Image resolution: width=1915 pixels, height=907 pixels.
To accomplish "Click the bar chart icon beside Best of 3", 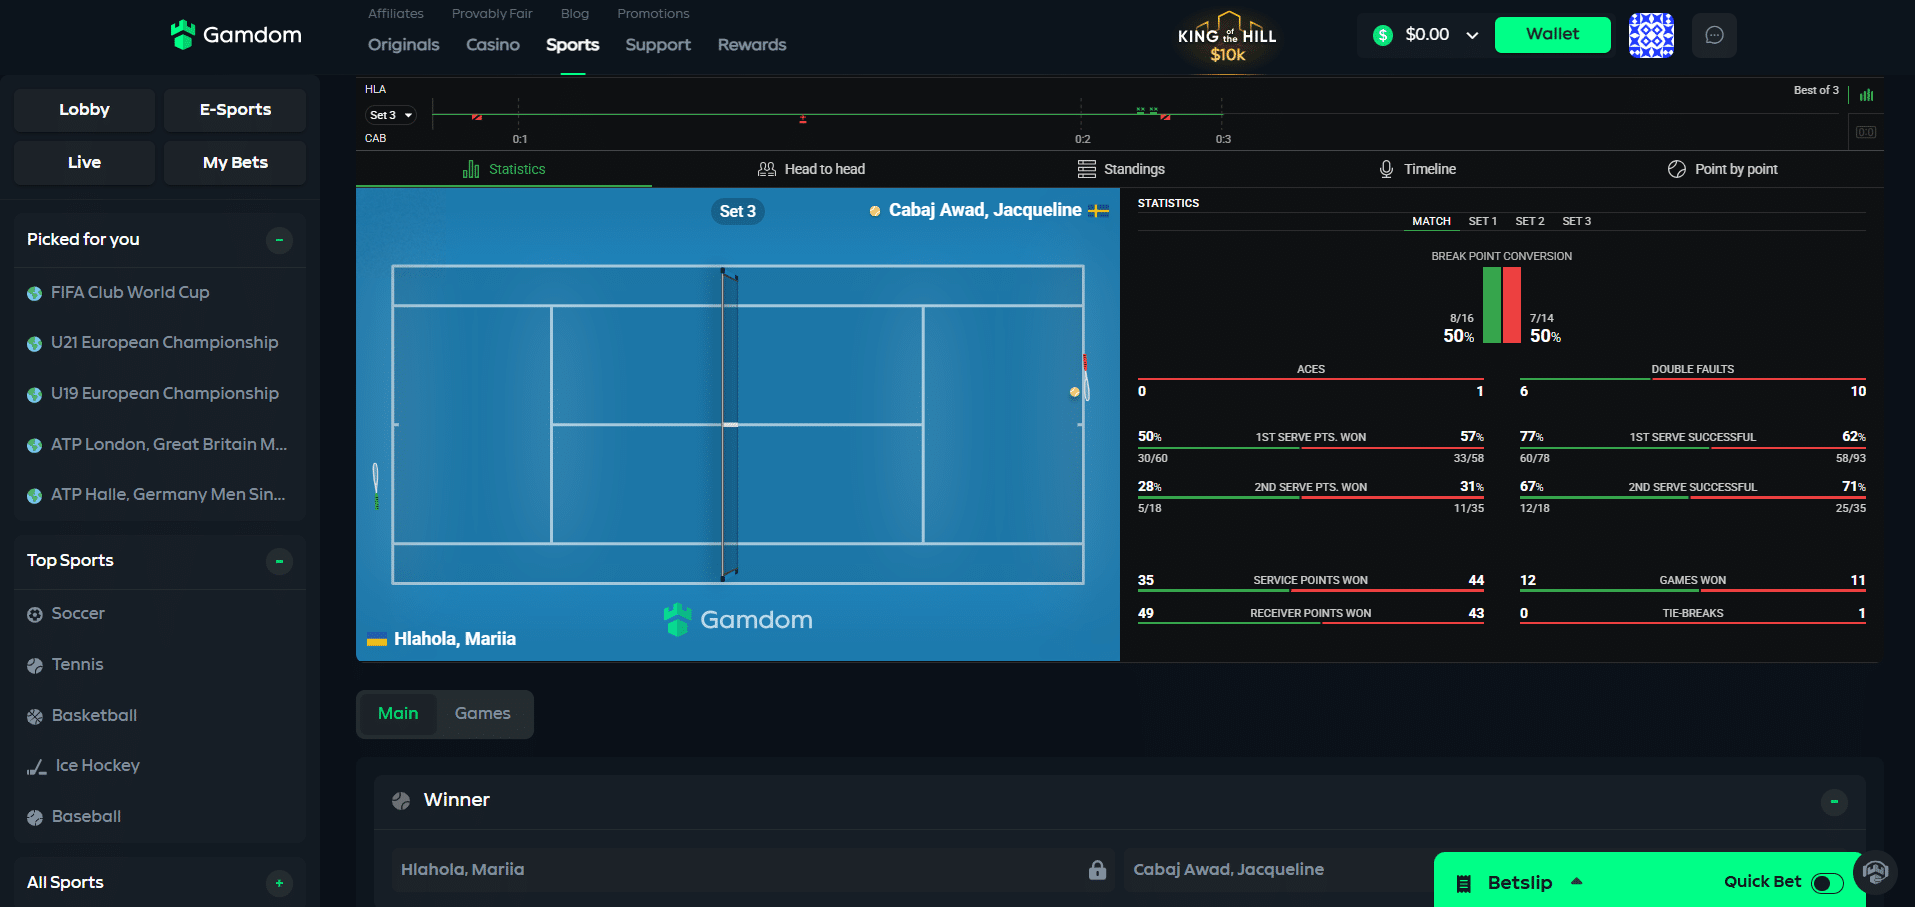I will pyautogui.click(x=1866, y=95).
